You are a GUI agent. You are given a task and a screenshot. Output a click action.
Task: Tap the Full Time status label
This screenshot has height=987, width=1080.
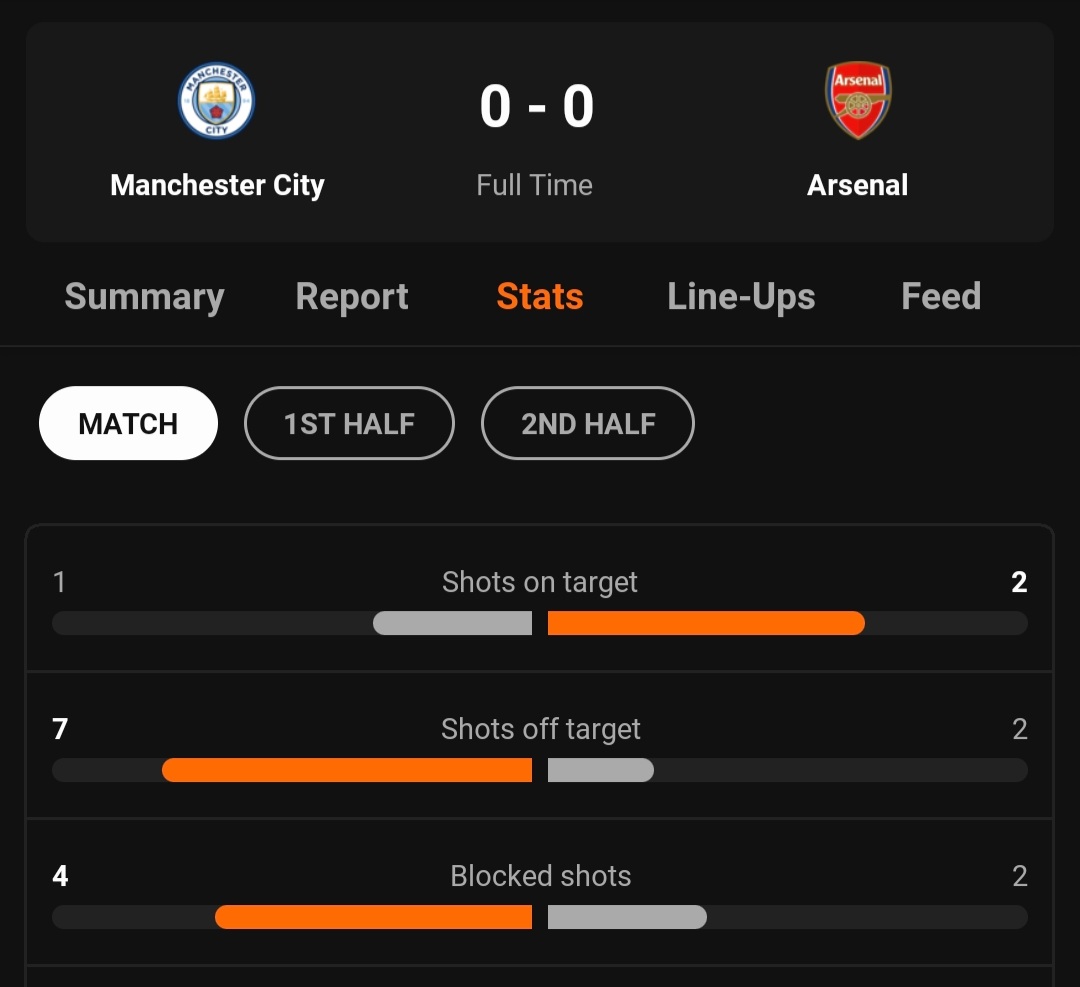tap(534, 185)
